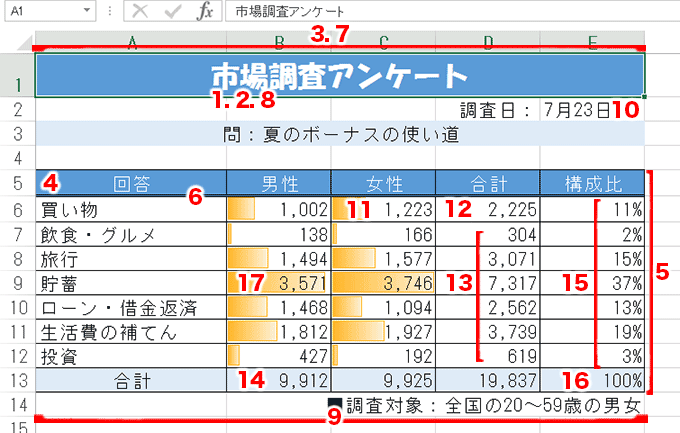Image resolution: width=680 pixels, height=433 pixels.
Task: Click the date cell showing 7月23日
Action: click(578, 109)
